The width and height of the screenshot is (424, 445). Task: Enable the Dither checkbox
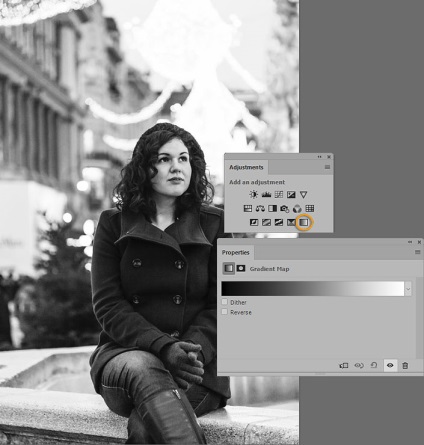225,302
